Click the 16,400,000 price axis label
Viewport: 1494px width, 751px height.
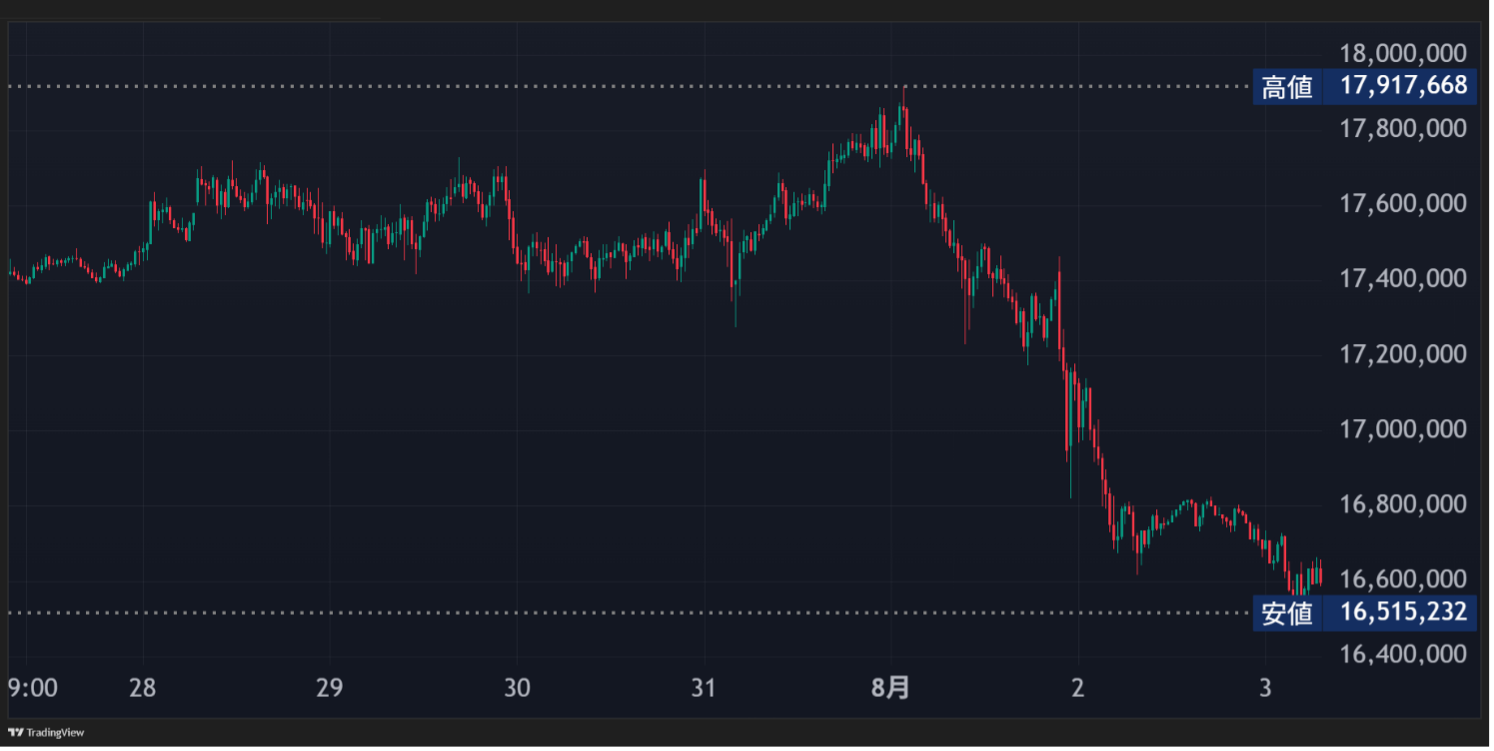point(1403,654)
